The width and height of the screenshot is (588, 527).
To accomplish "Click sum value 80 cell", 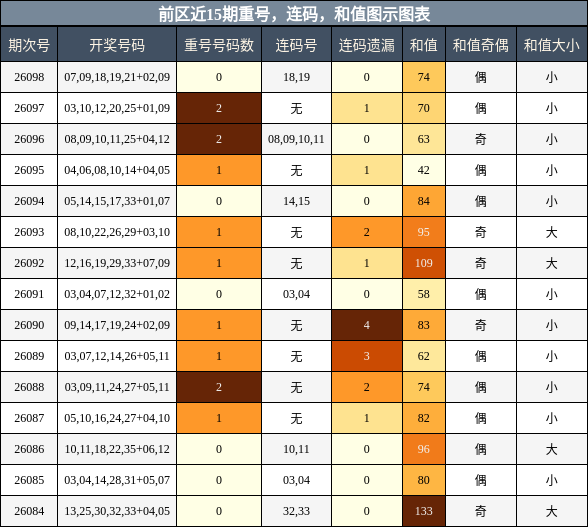I will click(424, 480).
